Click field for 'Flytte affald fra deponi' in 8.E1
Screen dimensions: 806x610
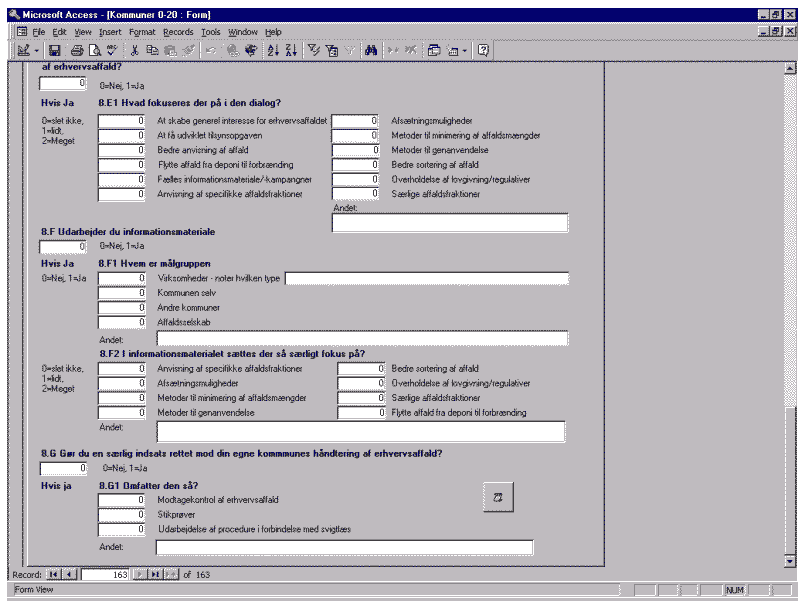[x=121, y=165]
